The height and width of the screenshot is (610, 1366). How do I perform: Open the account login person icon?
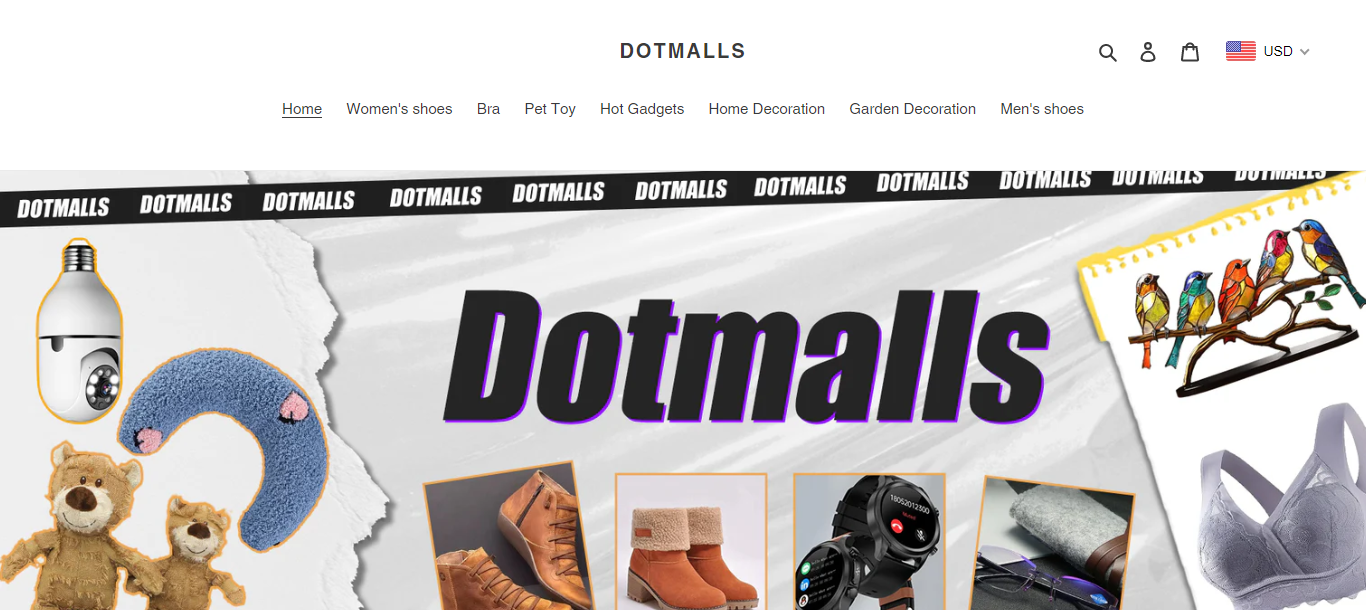[1148, 52]
